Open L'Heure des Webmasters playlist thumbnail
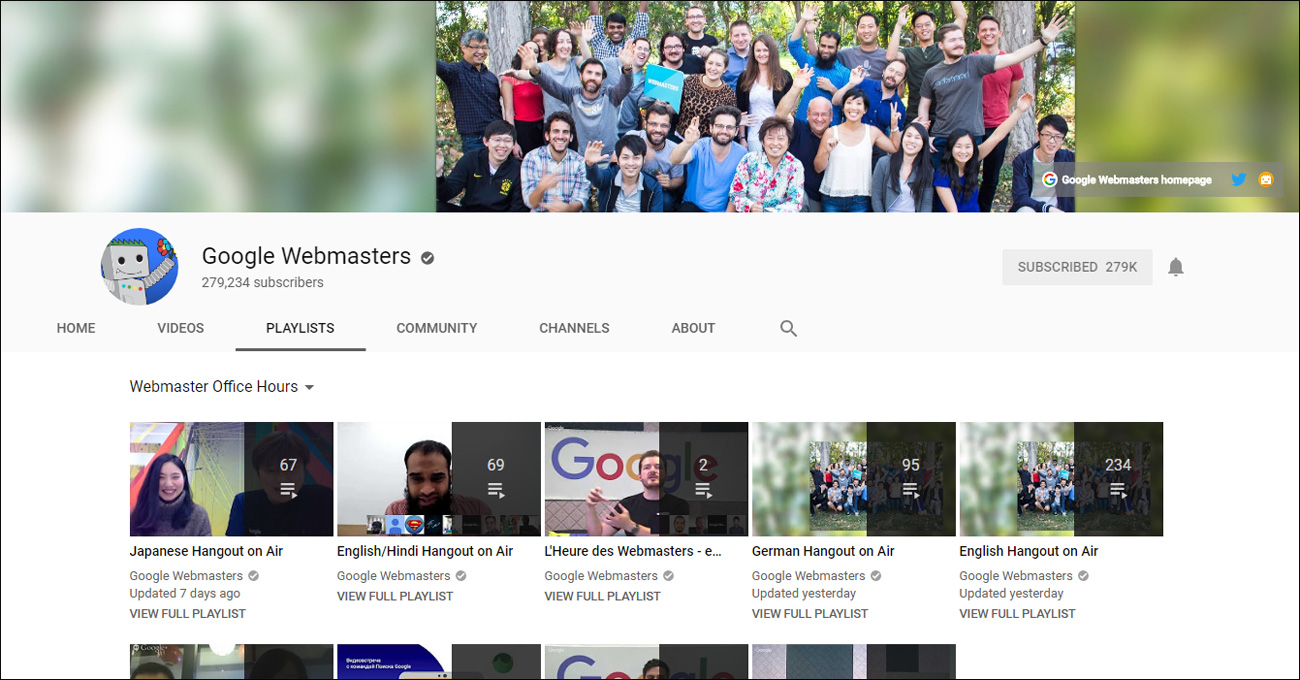 point(646,479)
